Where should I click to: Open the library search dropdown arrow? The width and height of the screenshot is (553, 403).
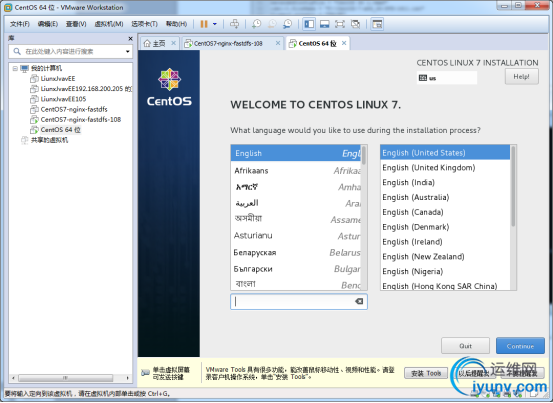point(127,51)
